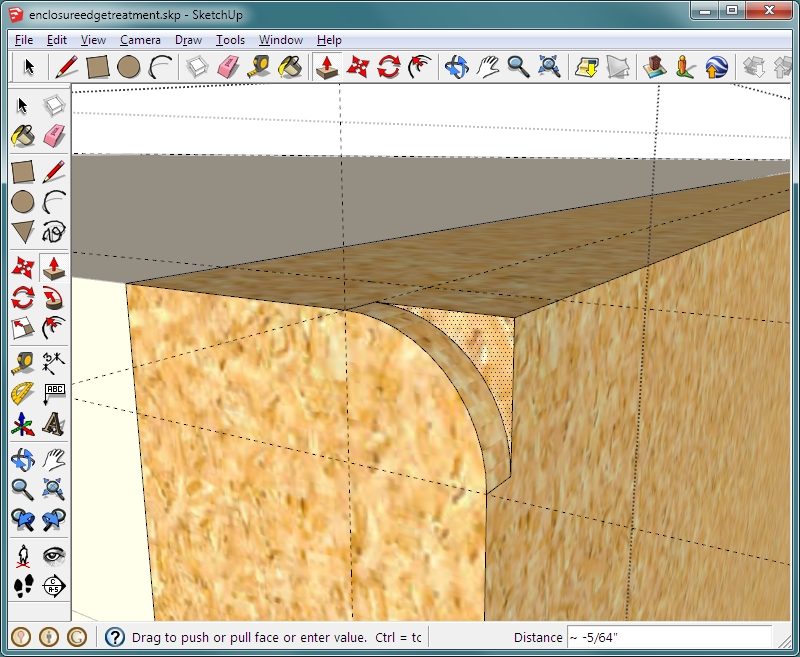Open the View menu
The height and width of the screenshot is (657, 800).
(x=93, y=40)
